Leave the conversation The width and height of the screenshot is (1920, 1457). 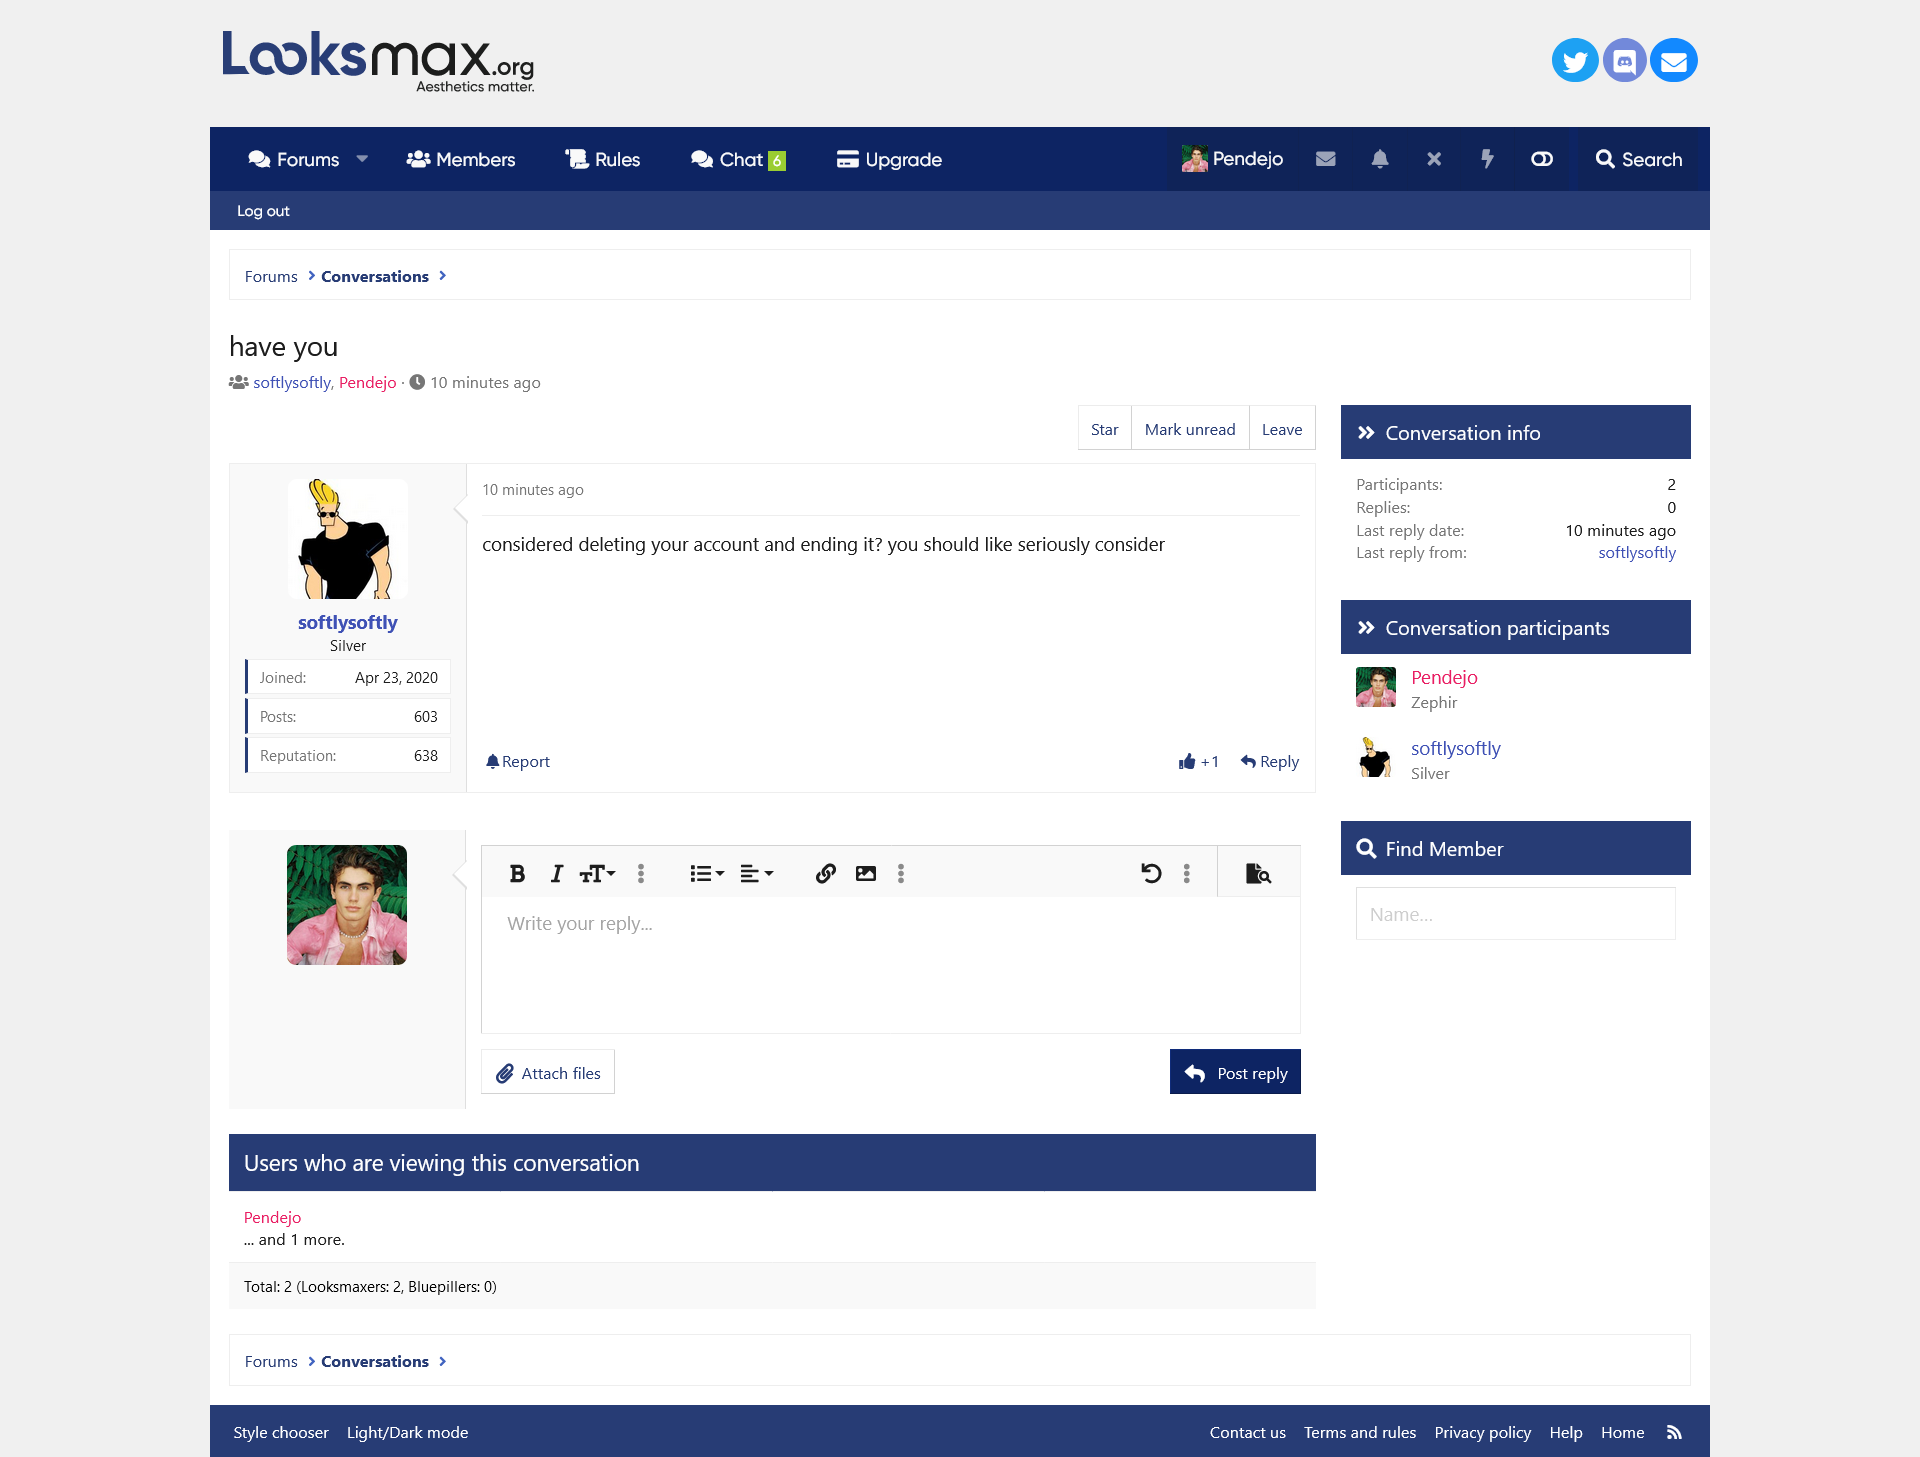point(1282,429)
